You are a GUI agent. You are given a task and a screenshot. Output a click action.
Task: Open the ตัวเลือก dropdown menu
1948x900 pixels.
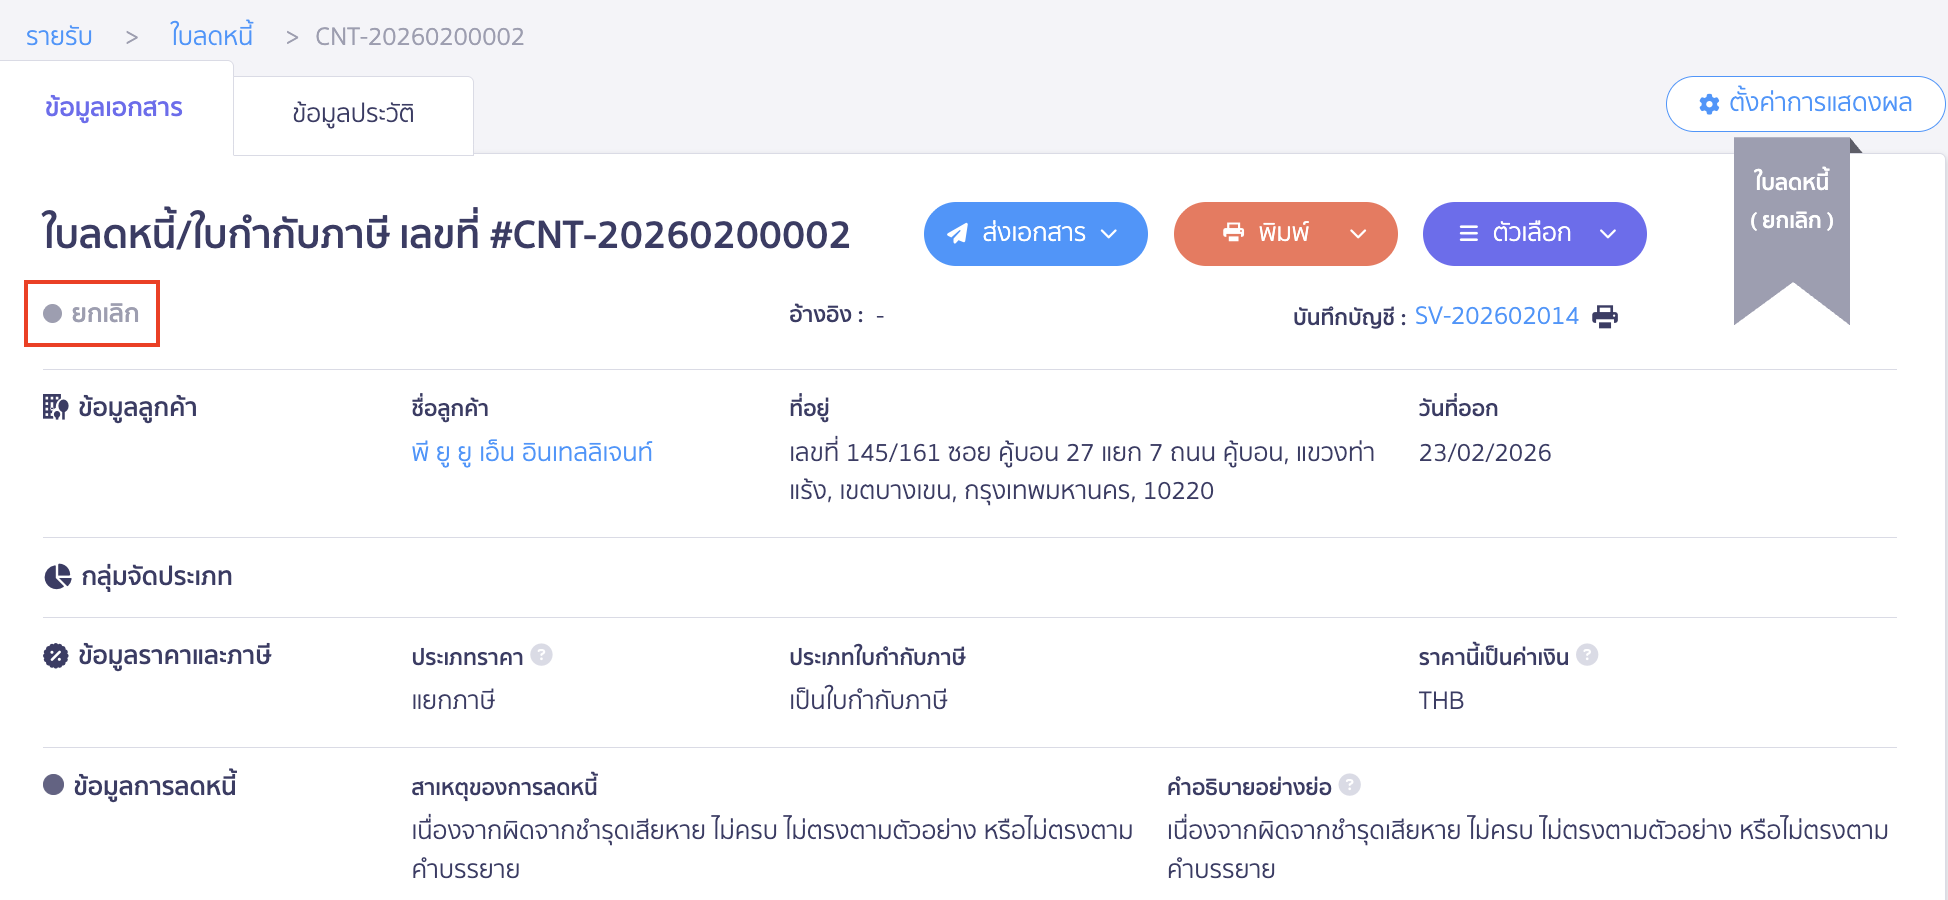[x=1609, y=234]
